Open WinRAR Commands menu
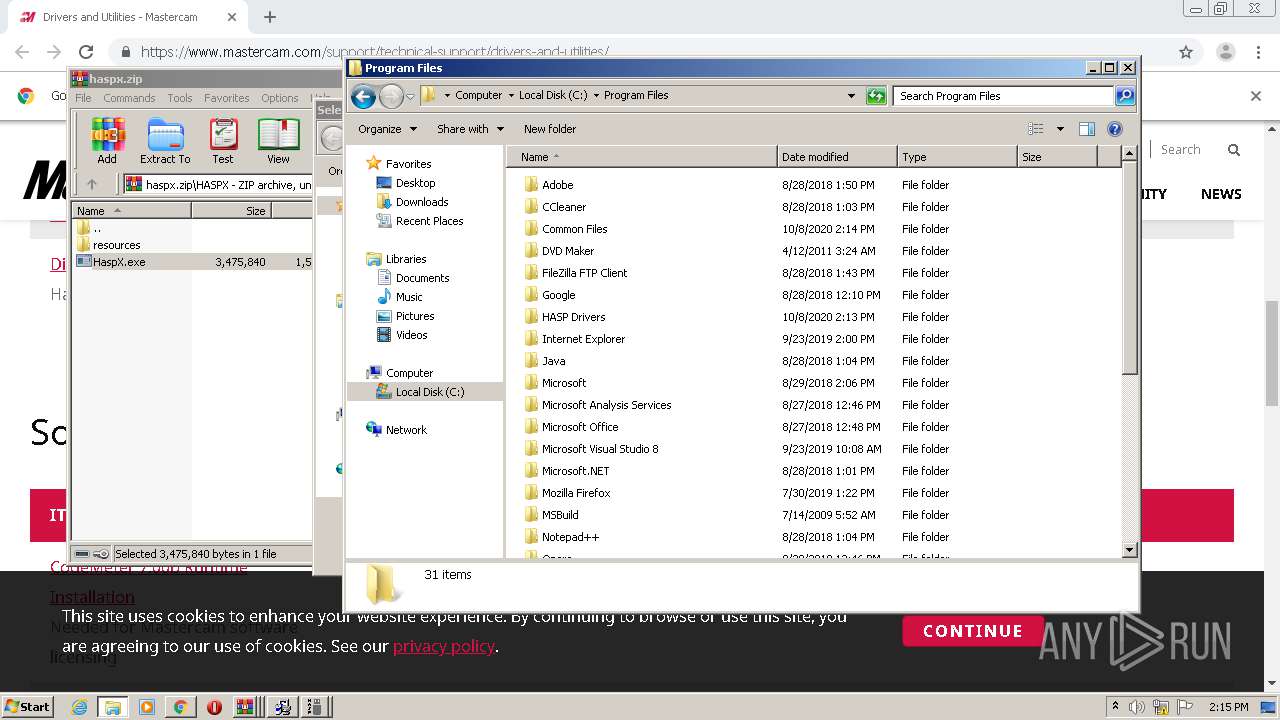Image resolution: width=1280 pixels, height=720 pixels. pyautogui.click(x=129, y=98)
